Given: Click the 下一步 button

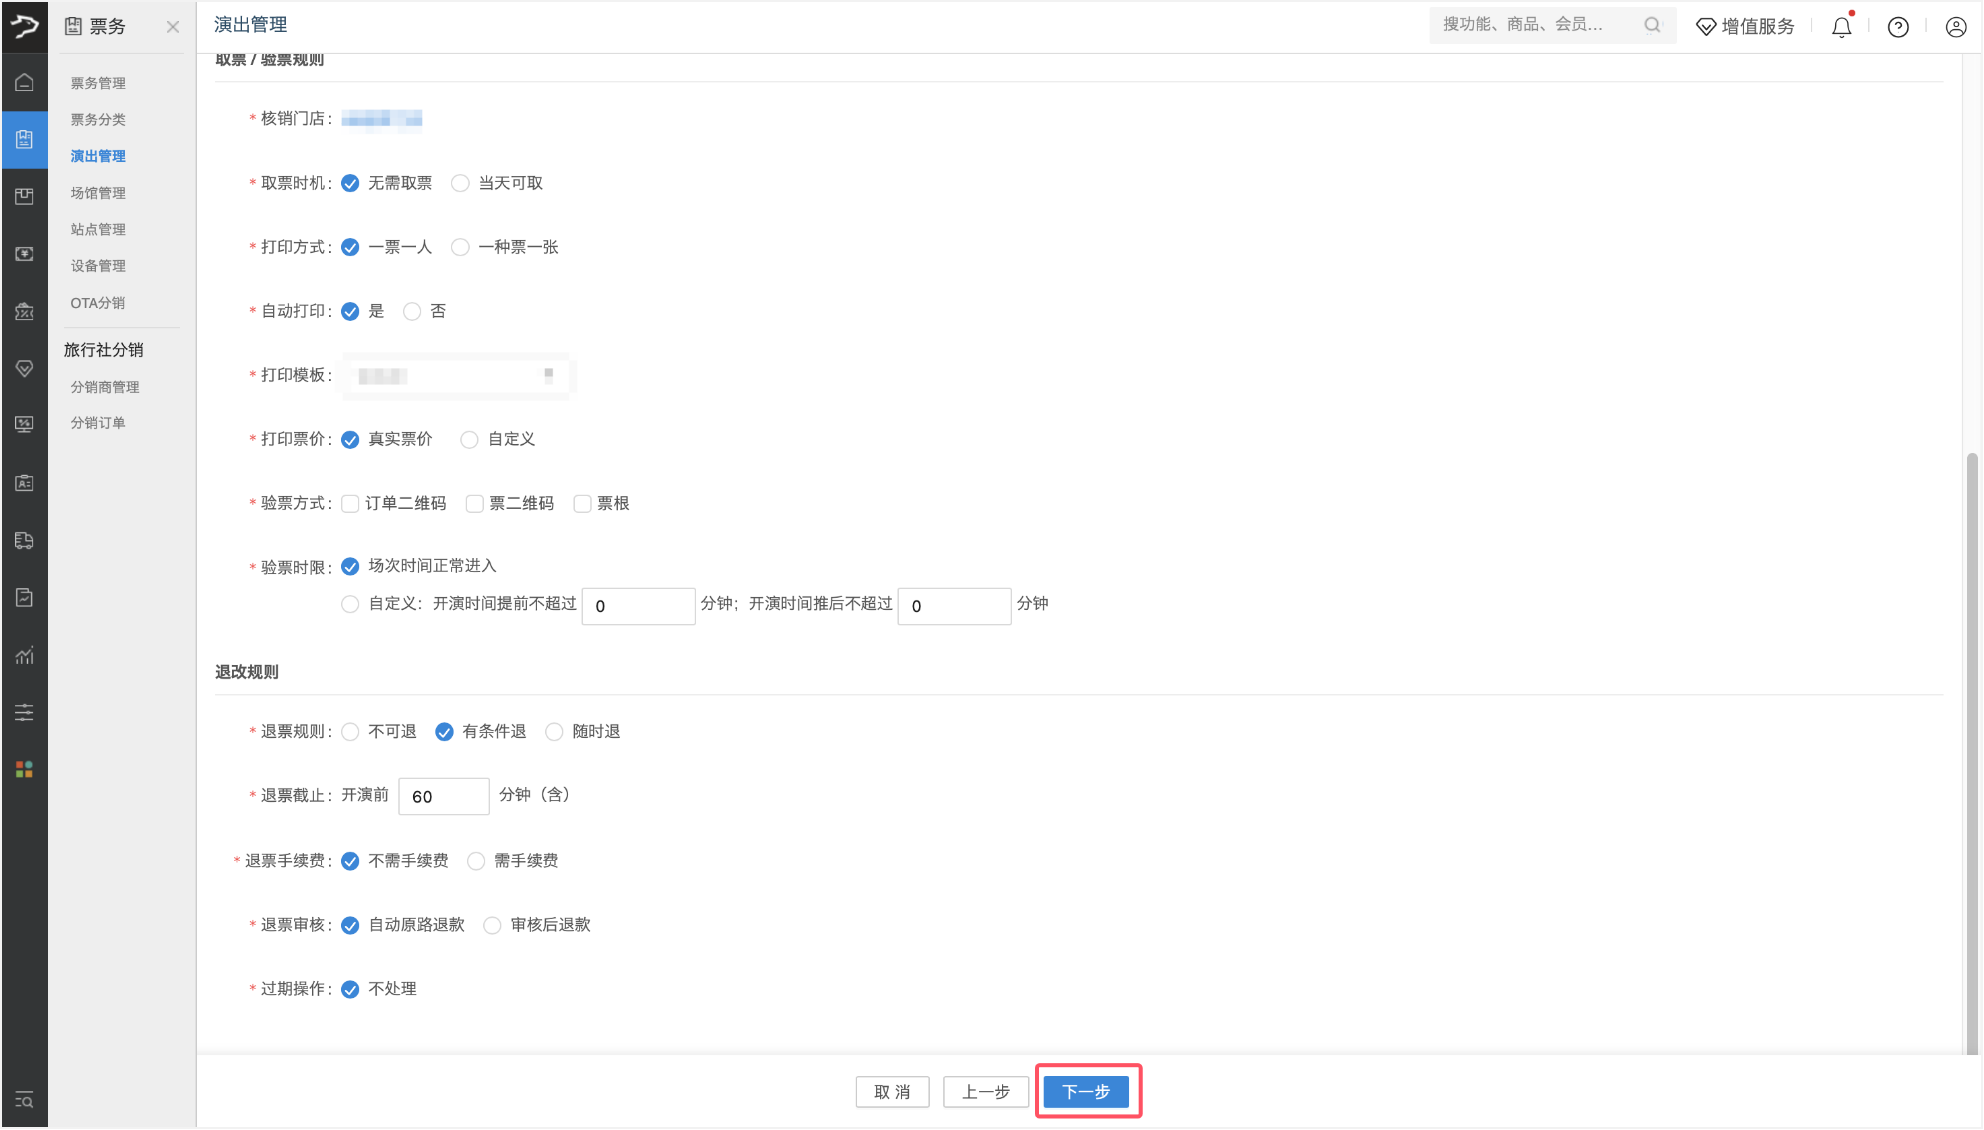Looking at the screenshot, I should coord(1086,1092).
